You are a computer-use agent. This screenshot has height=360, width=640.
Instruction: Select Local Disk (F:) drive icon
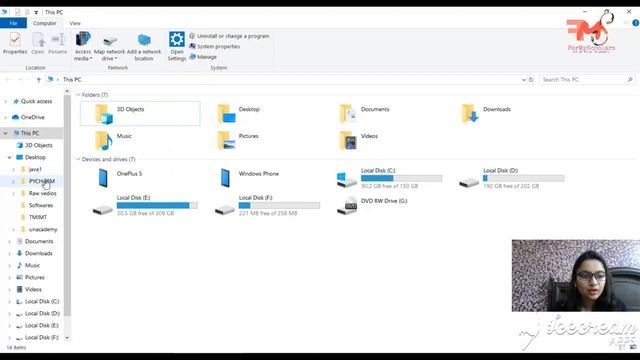click(x=225, y=209)
